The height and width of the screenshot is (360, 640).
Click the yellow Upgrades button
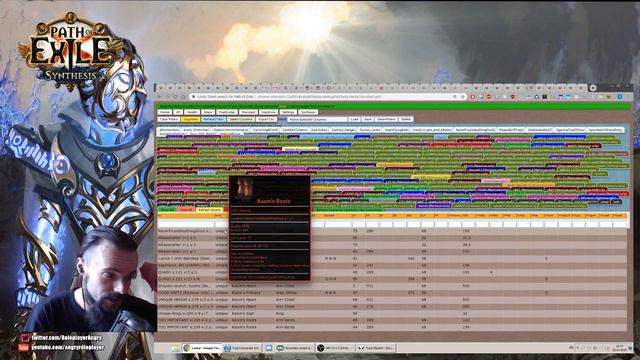click(191, 119)
